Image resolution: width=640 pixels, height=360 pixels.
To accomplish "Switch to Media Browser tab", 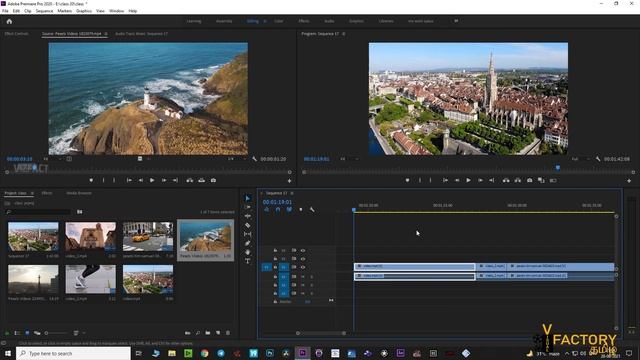I will pos(79,193).
